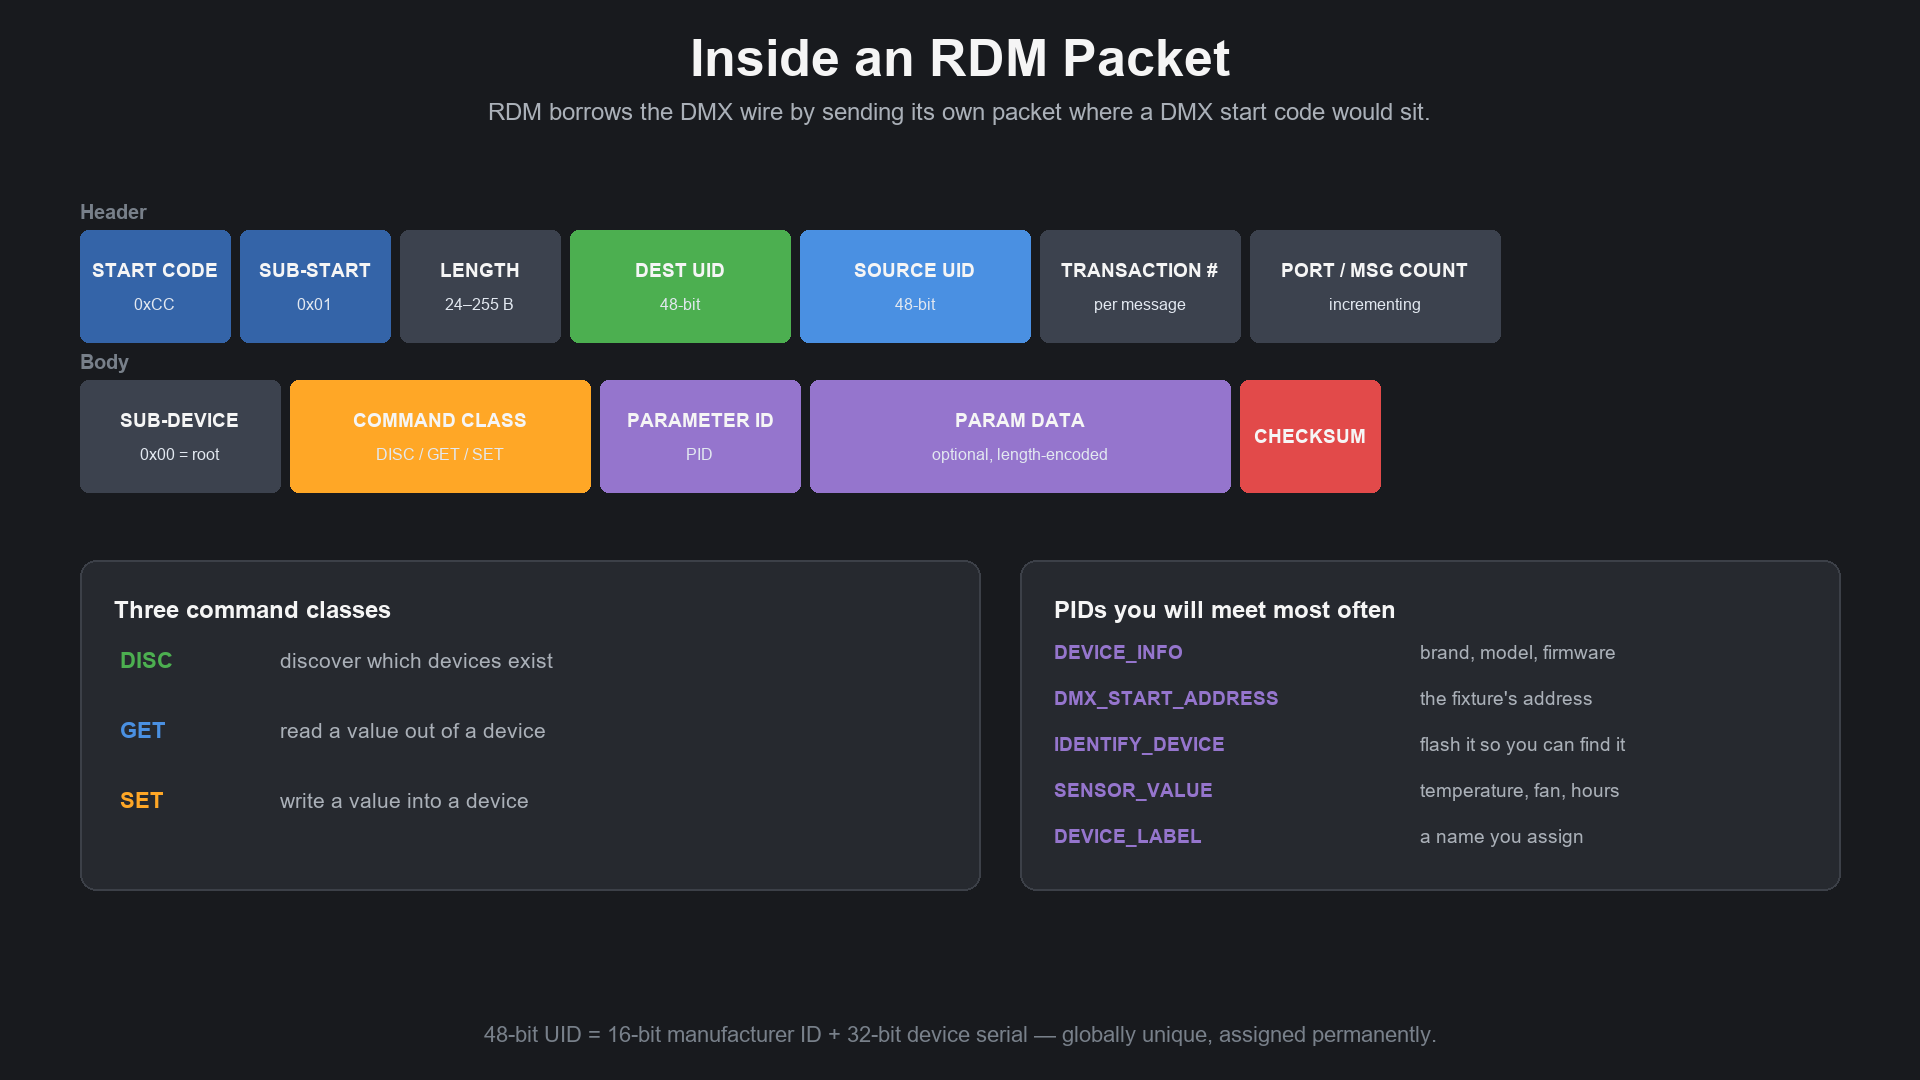Select the SUB-DEVICE 0x00 = root block
The height and width of the screenshot is (1080, 1920).
pos(180,436)
